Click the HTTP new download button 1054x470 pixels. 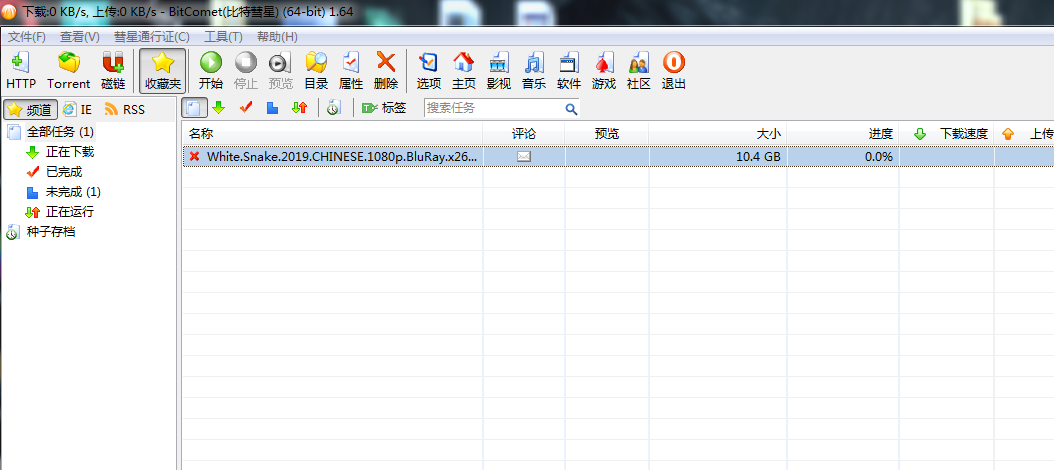pyautogui.click(x=21, y=71)
